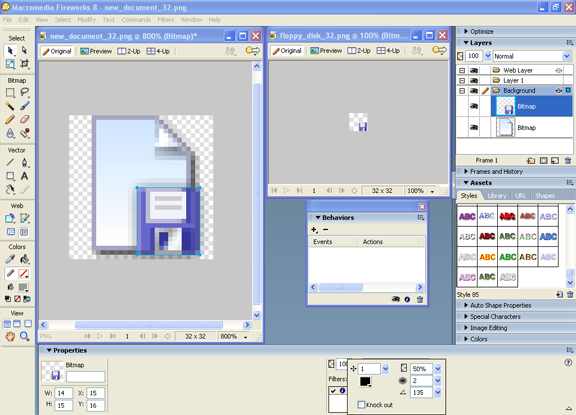Enable the Knock out checkbox
The height and width of the screenshot is (415, 576).
point(361,405)
